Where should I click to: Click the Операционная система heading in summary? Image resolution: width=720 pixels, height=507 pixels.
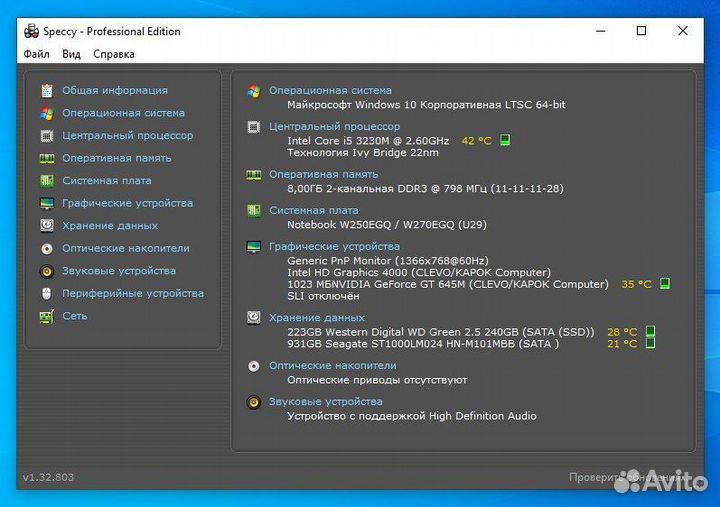click(x=330, y=90)
